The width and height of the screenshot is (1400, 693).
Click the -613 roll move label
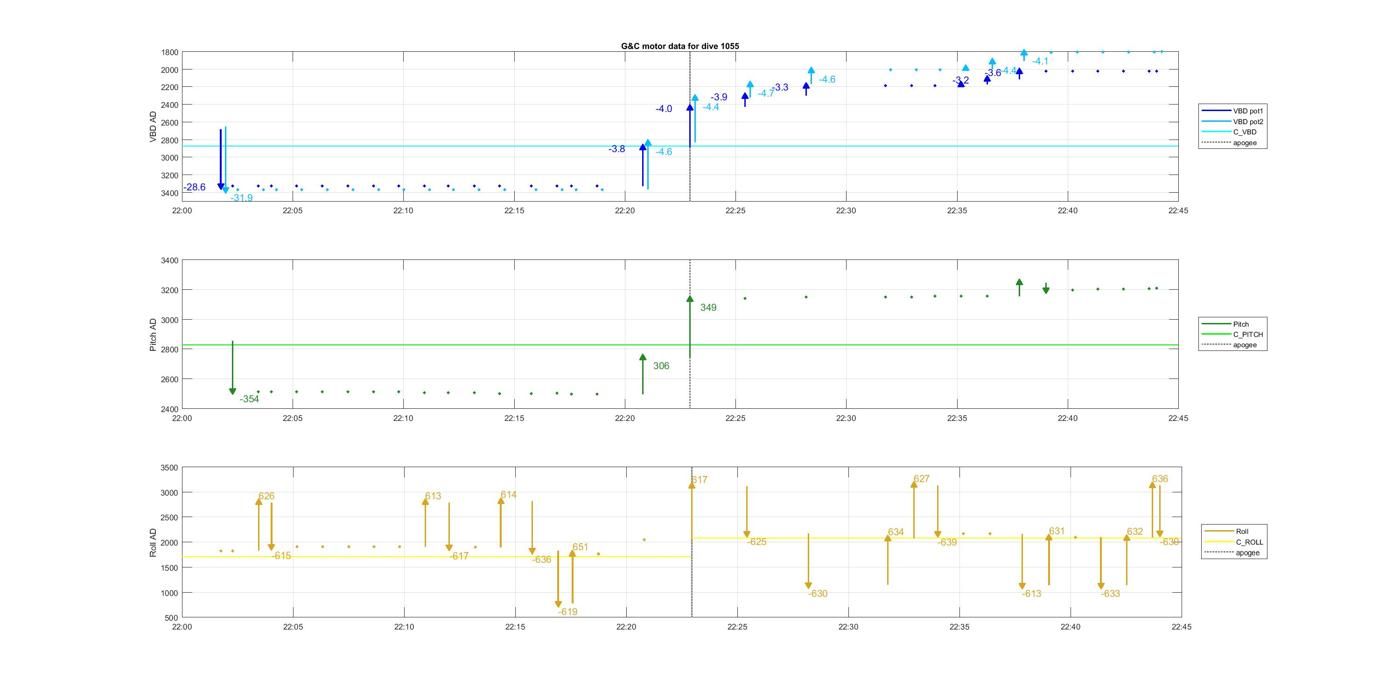coord(1032,594)
